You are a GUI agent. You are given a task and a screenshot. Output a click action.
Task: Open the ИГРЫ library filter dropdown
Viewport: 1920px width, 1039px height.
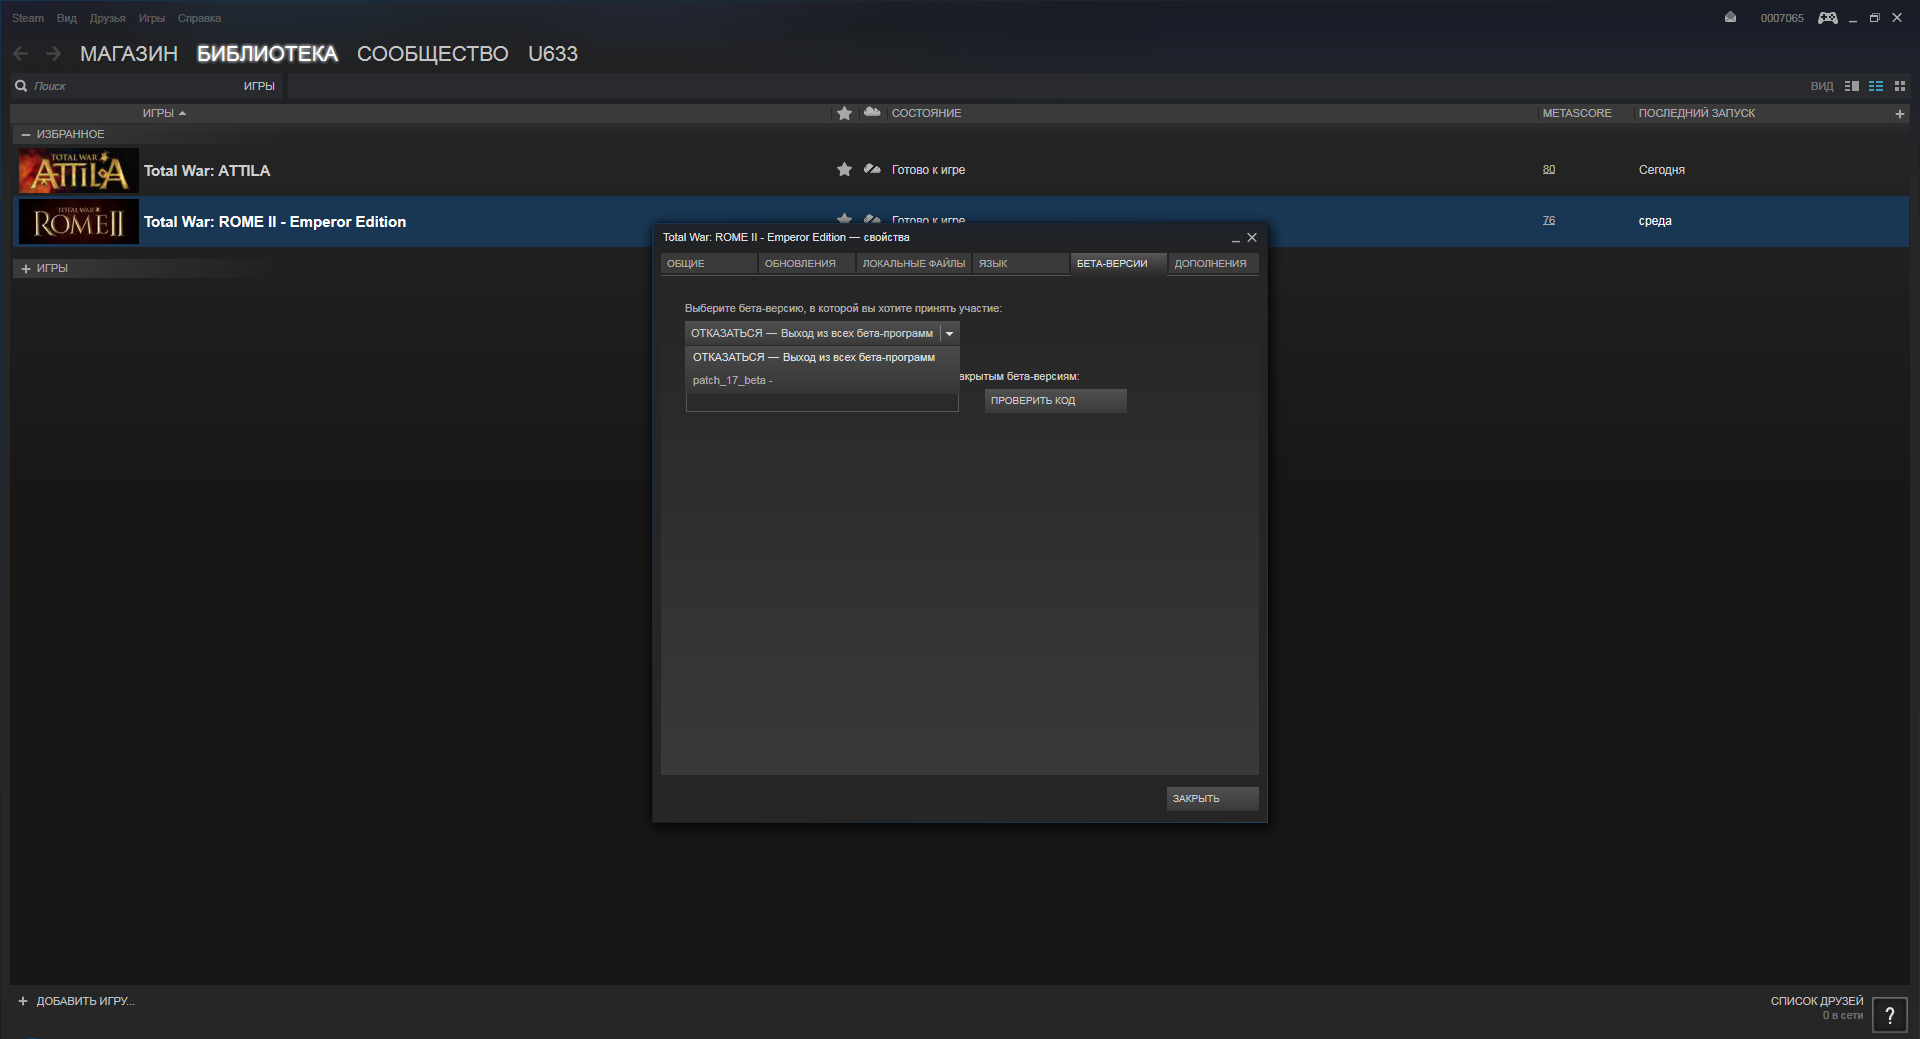259,86
